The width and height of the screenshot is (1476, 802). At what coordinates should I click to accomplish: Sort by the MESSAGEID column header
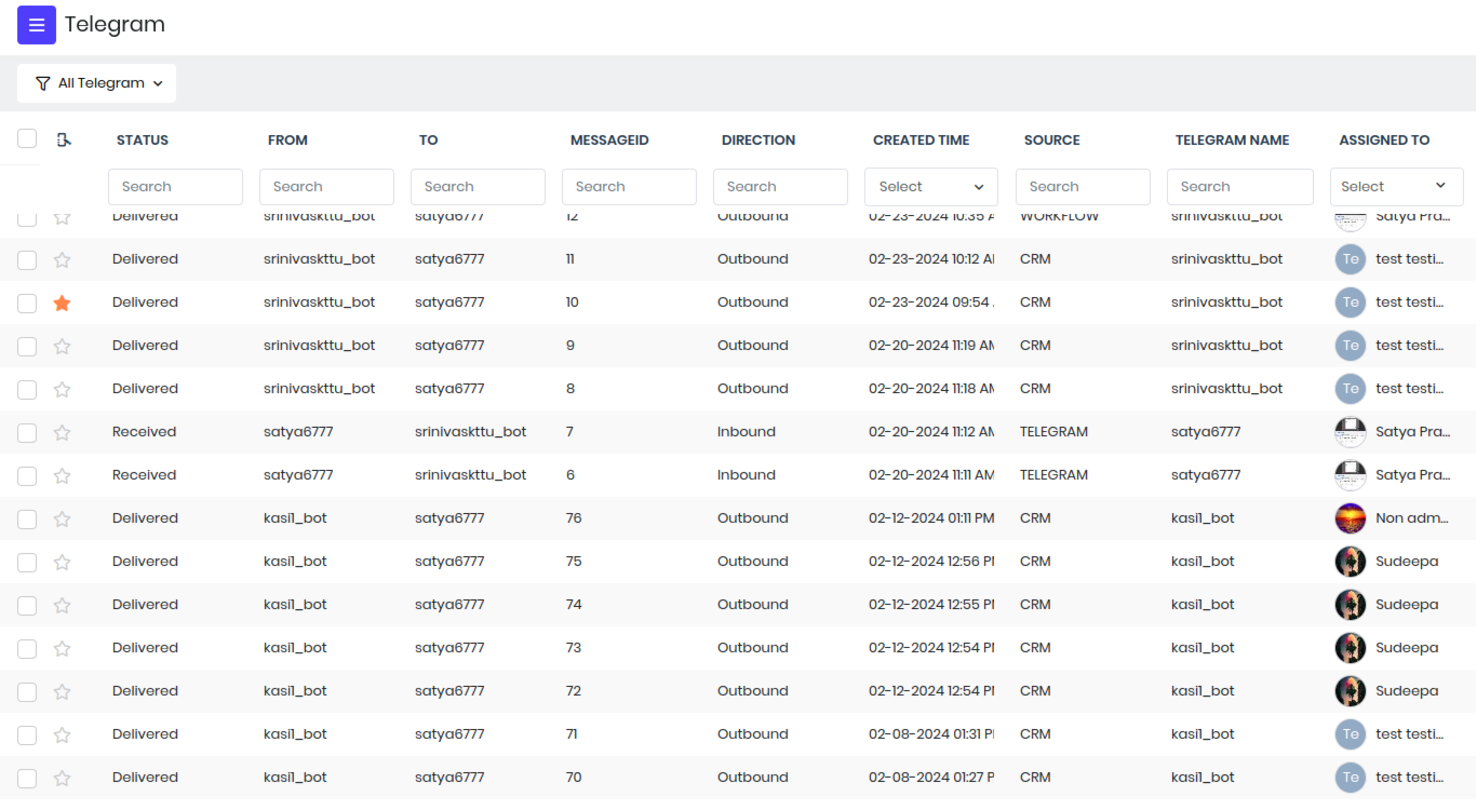point(610,140)
